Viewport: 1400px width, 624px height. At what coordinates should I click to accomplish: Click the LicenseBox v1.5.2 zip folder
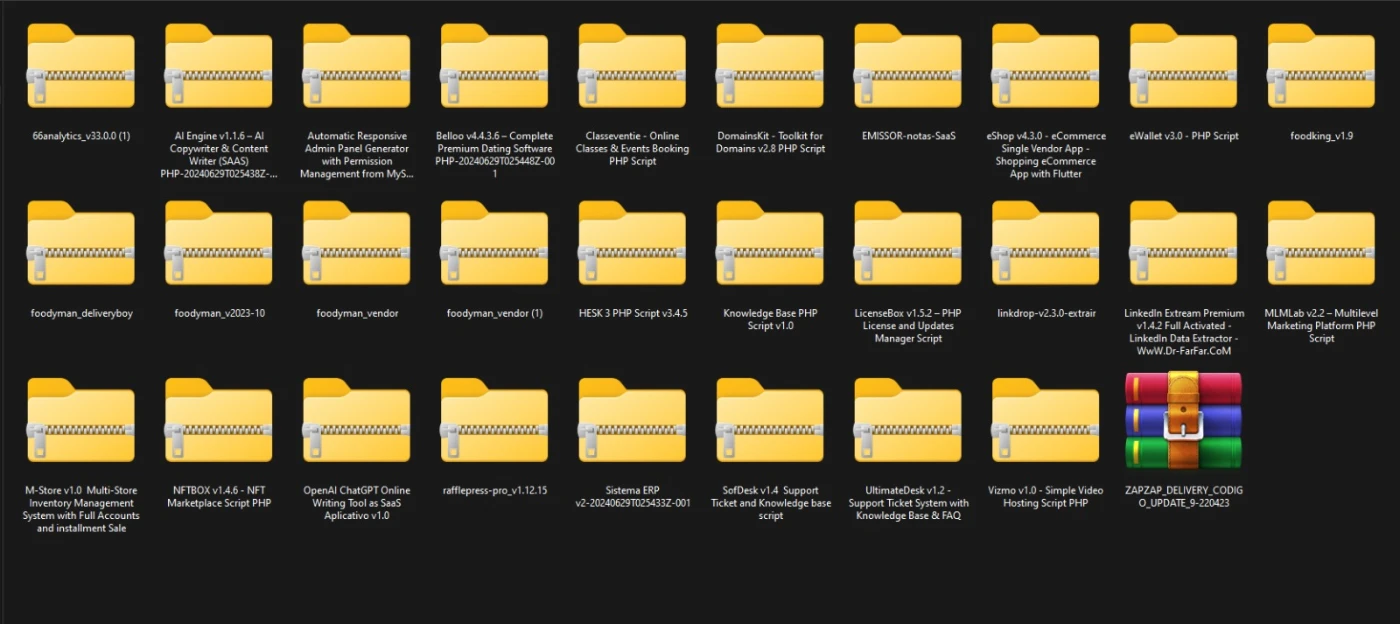(x=908, y=244)
